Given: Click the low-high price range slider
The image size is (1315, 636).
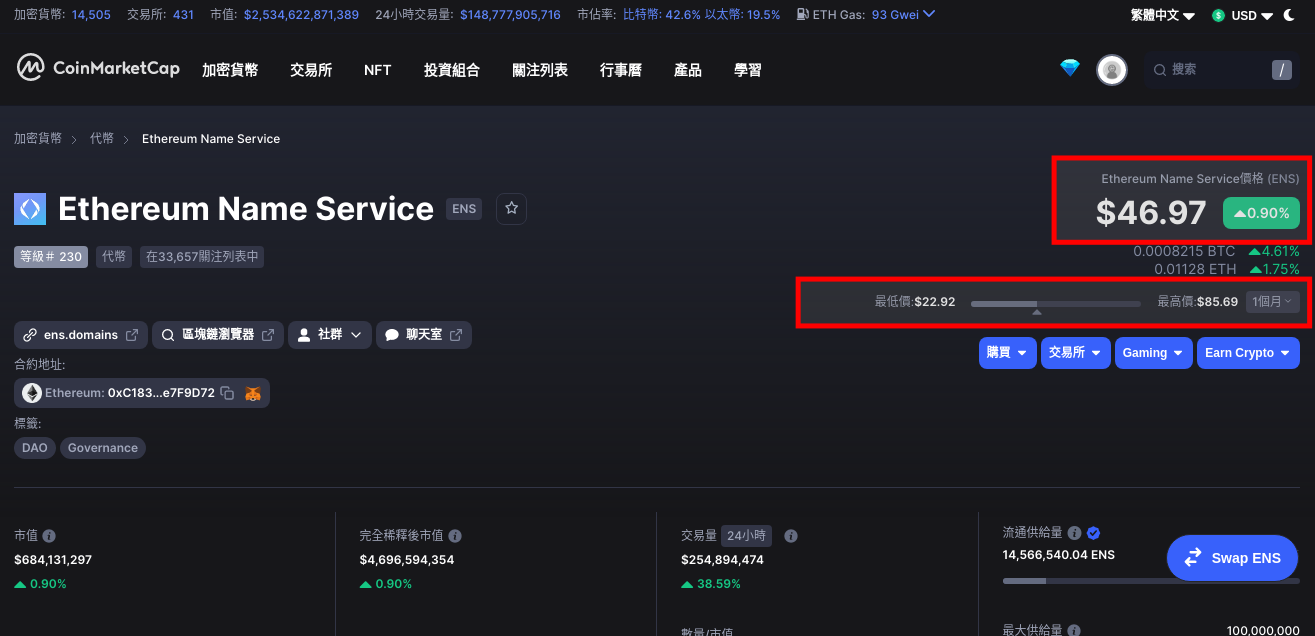Looking at the screenshot, I should point(1056,302).
